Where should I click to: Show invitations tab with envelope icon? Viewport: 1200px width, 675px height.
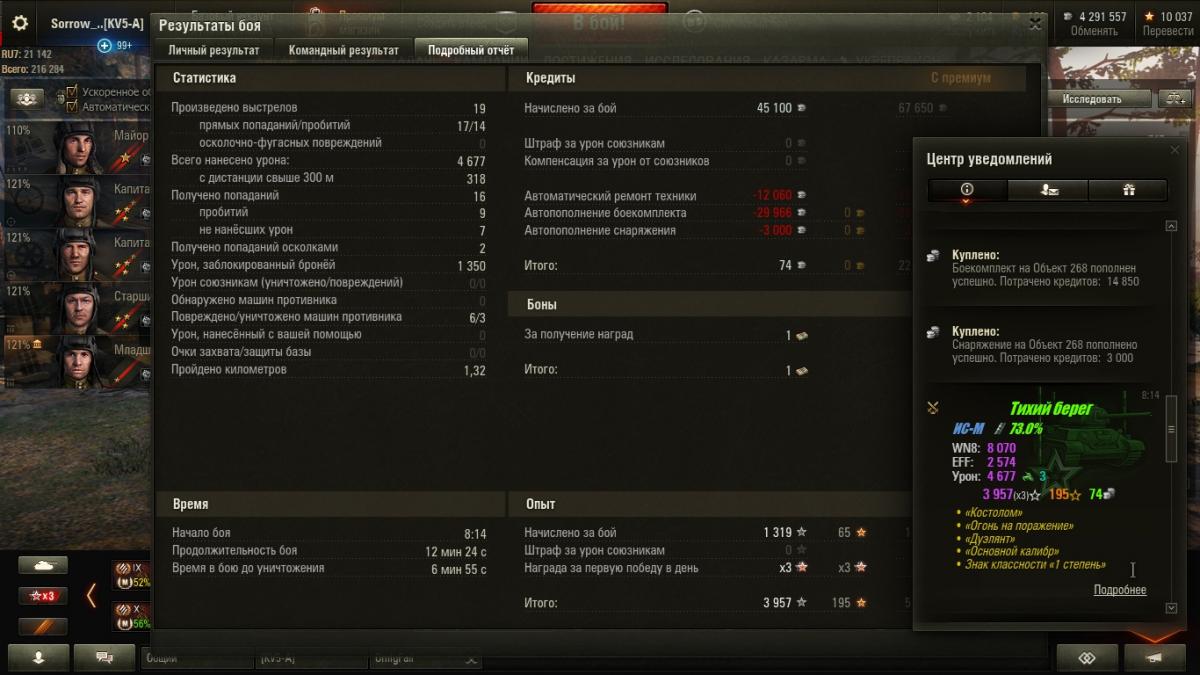1047,190
